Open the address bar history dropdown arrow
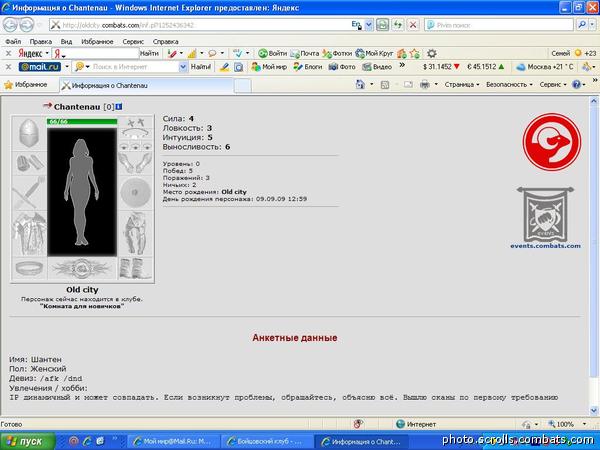 [x=368, y=25]
